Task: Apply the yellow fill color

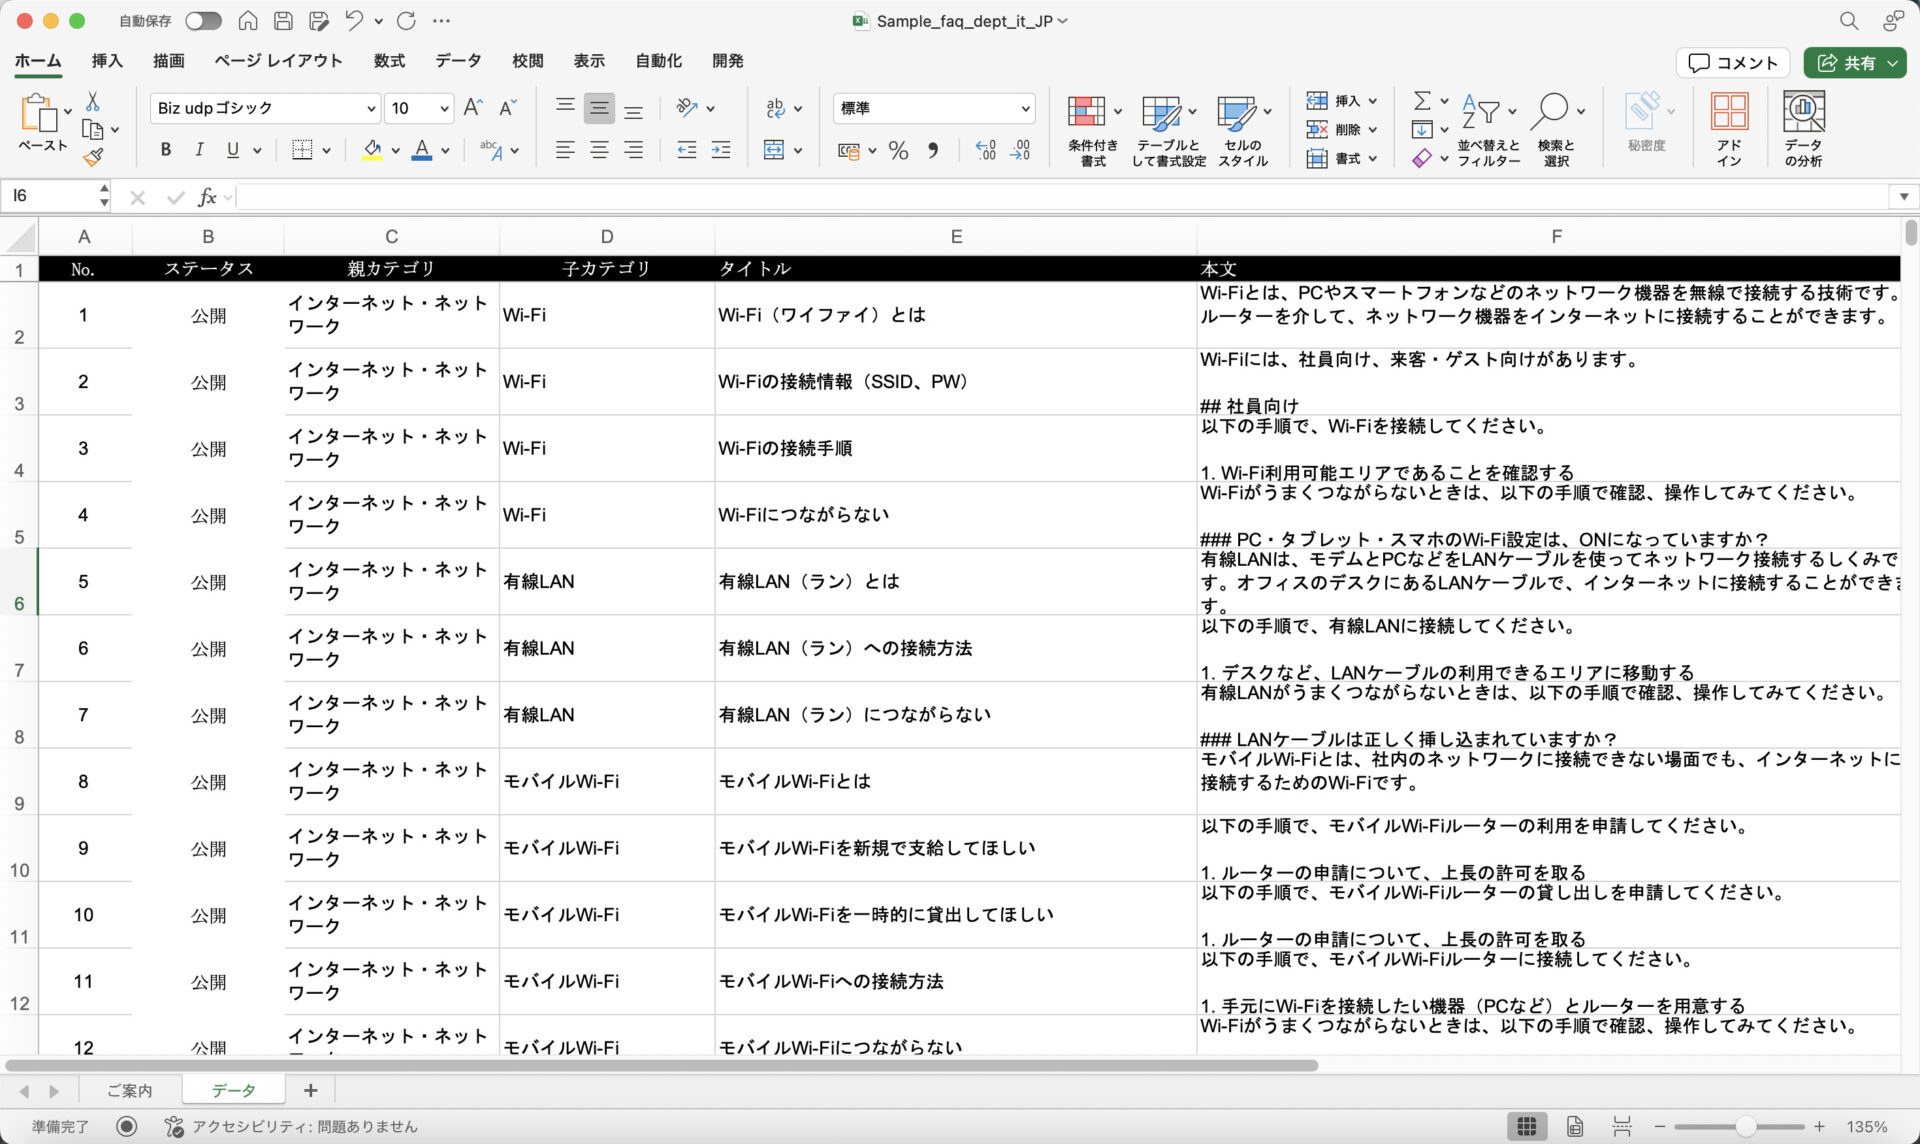Action: (372, 150)
